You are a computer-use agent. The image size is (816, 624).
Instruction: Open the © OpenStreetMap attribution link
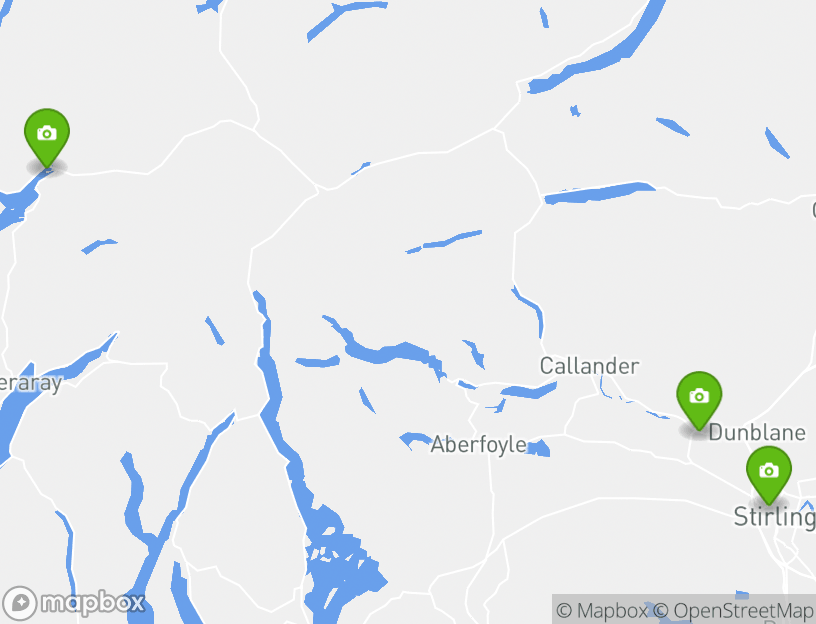coord(733,610)
